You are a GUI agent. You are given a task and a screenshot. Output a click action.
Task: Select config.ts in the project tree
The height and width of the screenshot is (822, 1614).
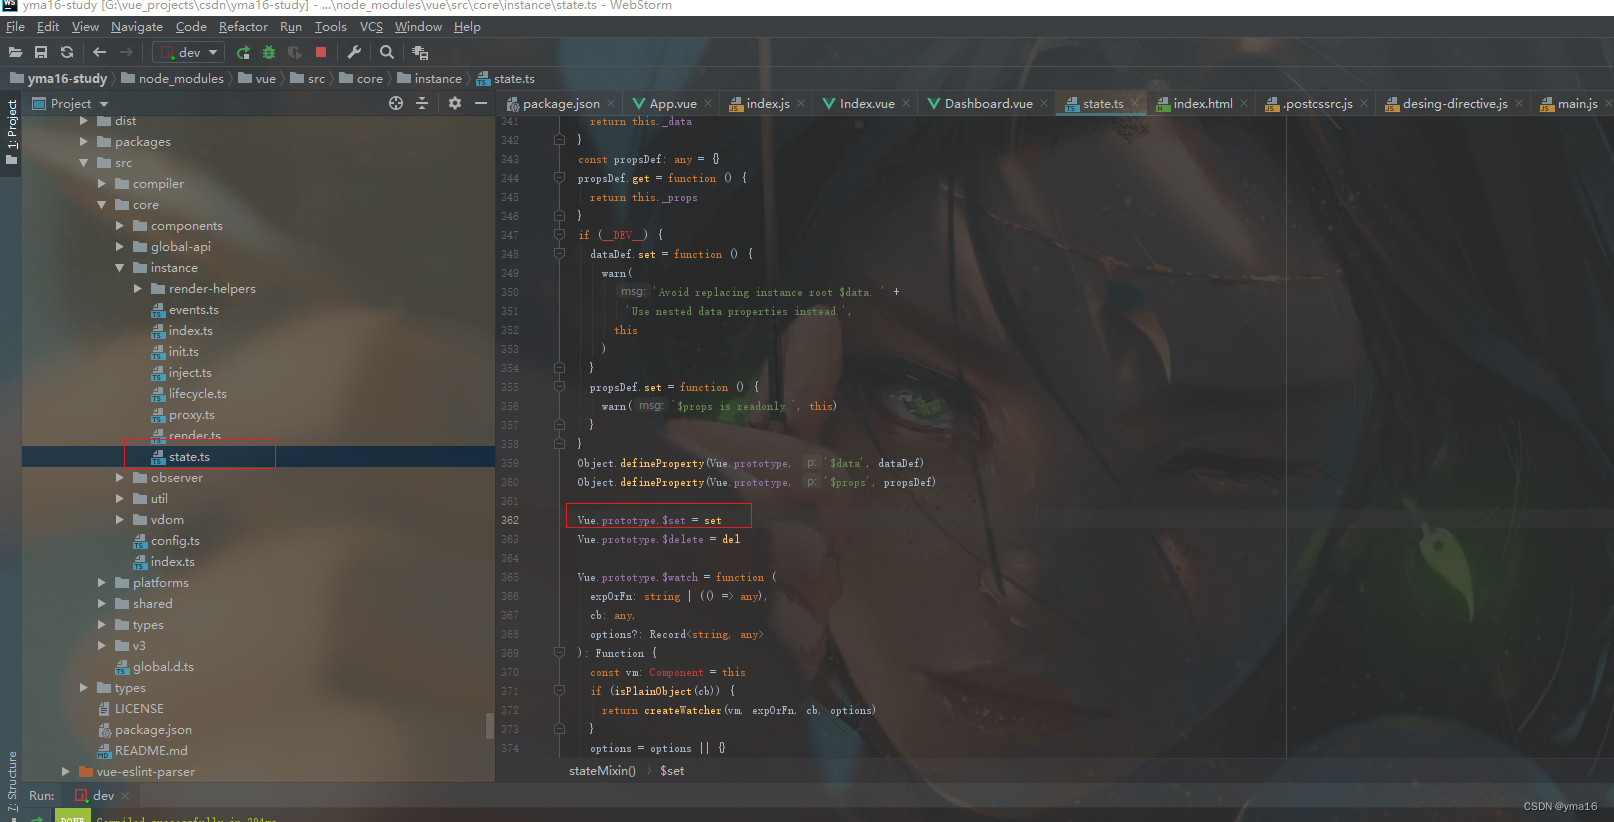coord(175,541)
